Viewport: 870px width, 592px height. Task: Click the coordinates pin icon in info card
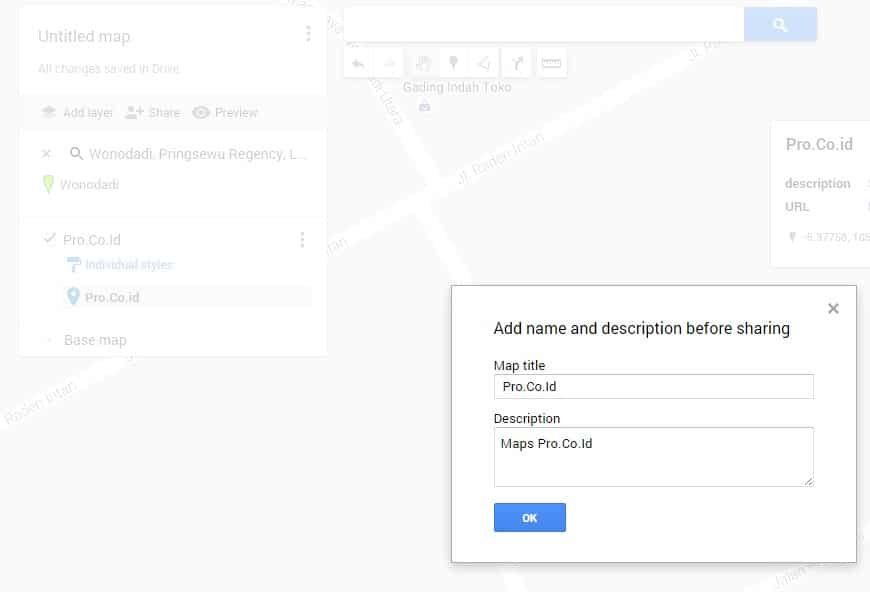click(x=792, y=237)
